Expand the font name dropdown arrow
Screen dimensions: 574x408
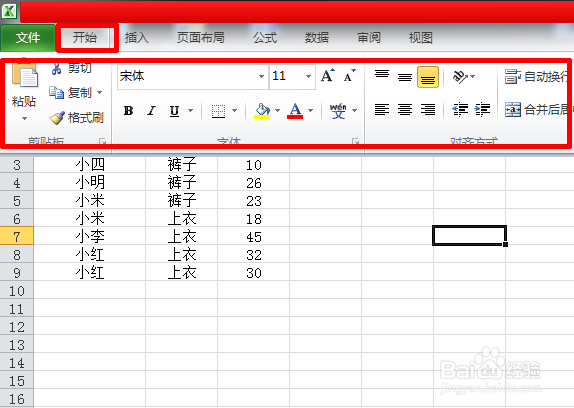261,76
